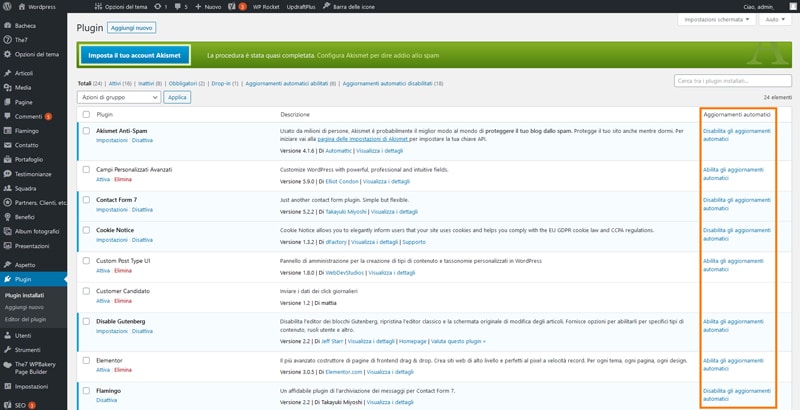Click the Album fotografici icon in sidebar

[x=7, y=231]
